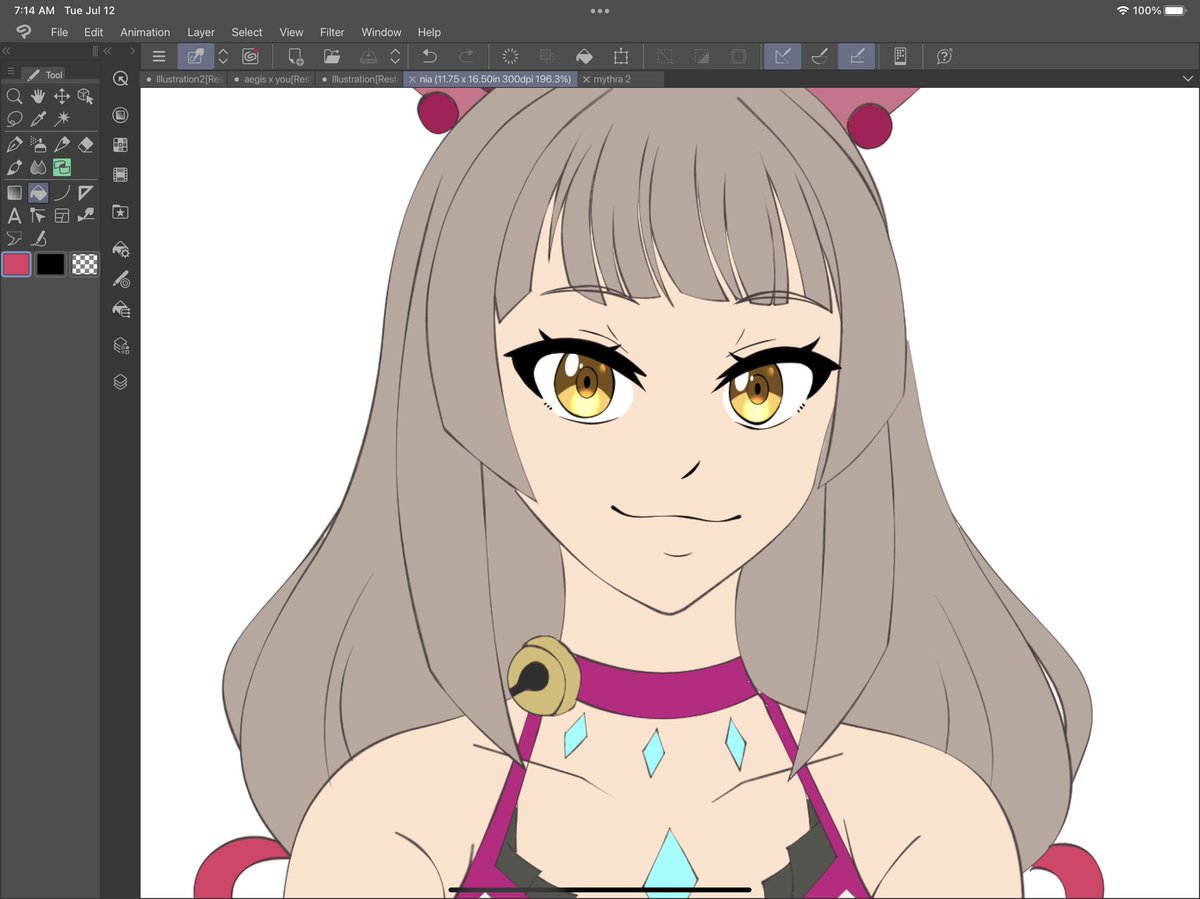Undo the last action
This screenshot has height=899, width=1200.
[429, 57]
